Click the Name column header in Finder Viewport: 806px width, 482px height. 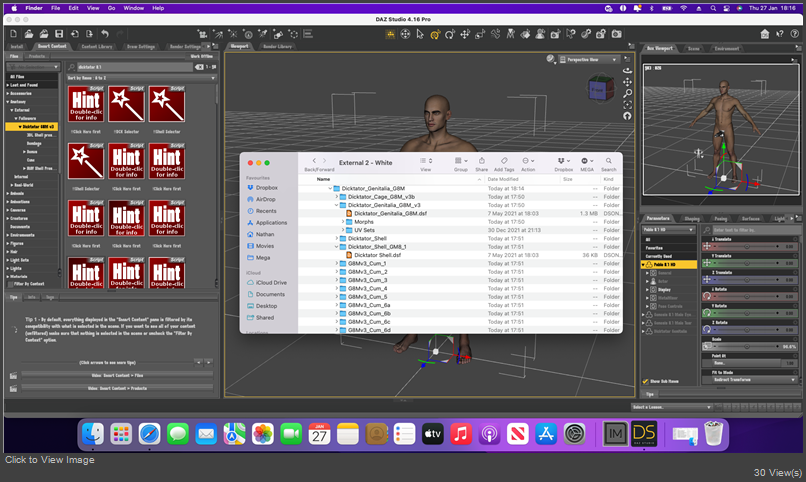point(323,179)
